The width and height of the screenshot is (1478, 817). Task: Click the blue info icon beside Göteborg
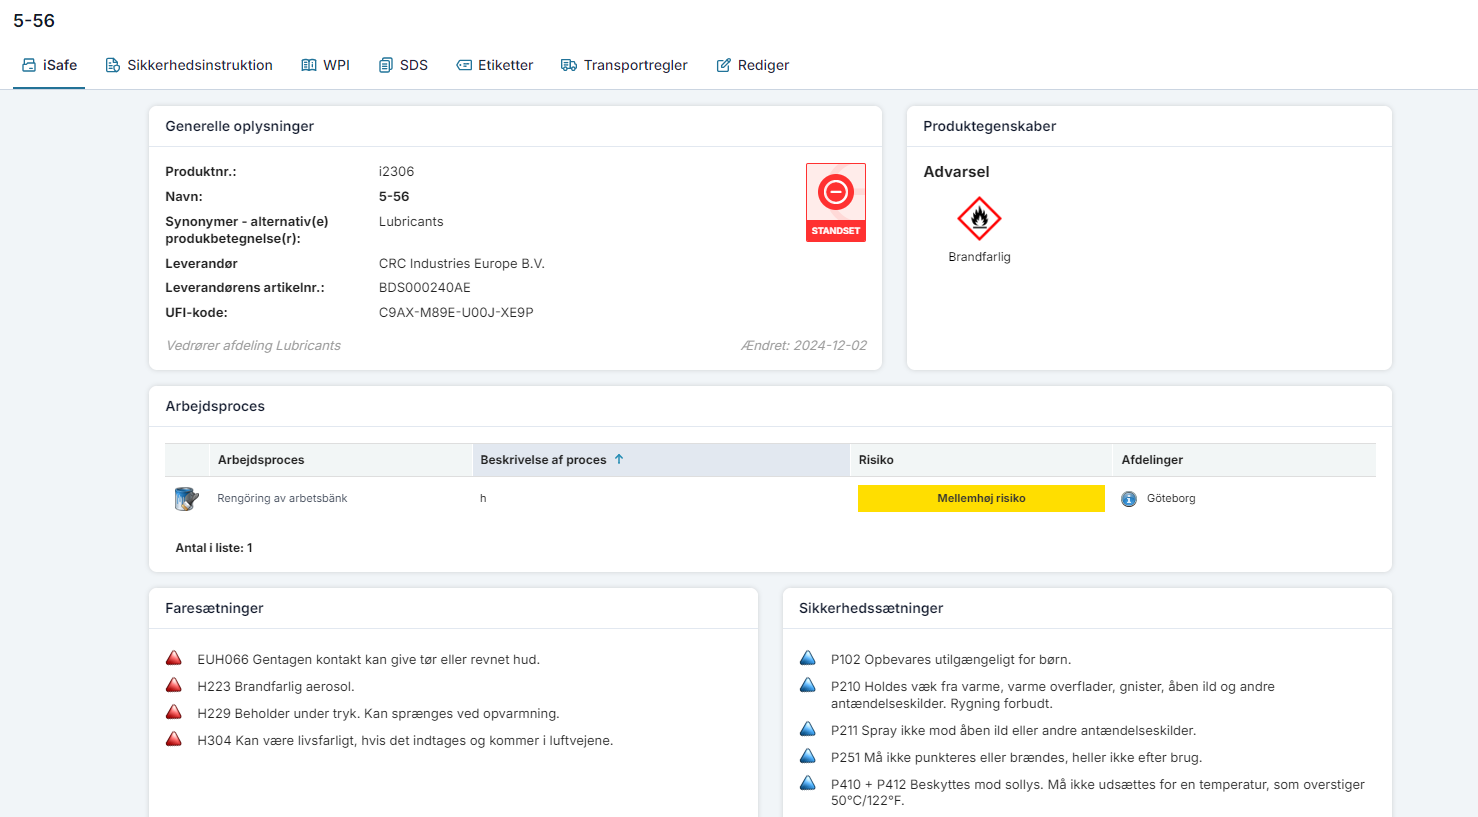1129,499
